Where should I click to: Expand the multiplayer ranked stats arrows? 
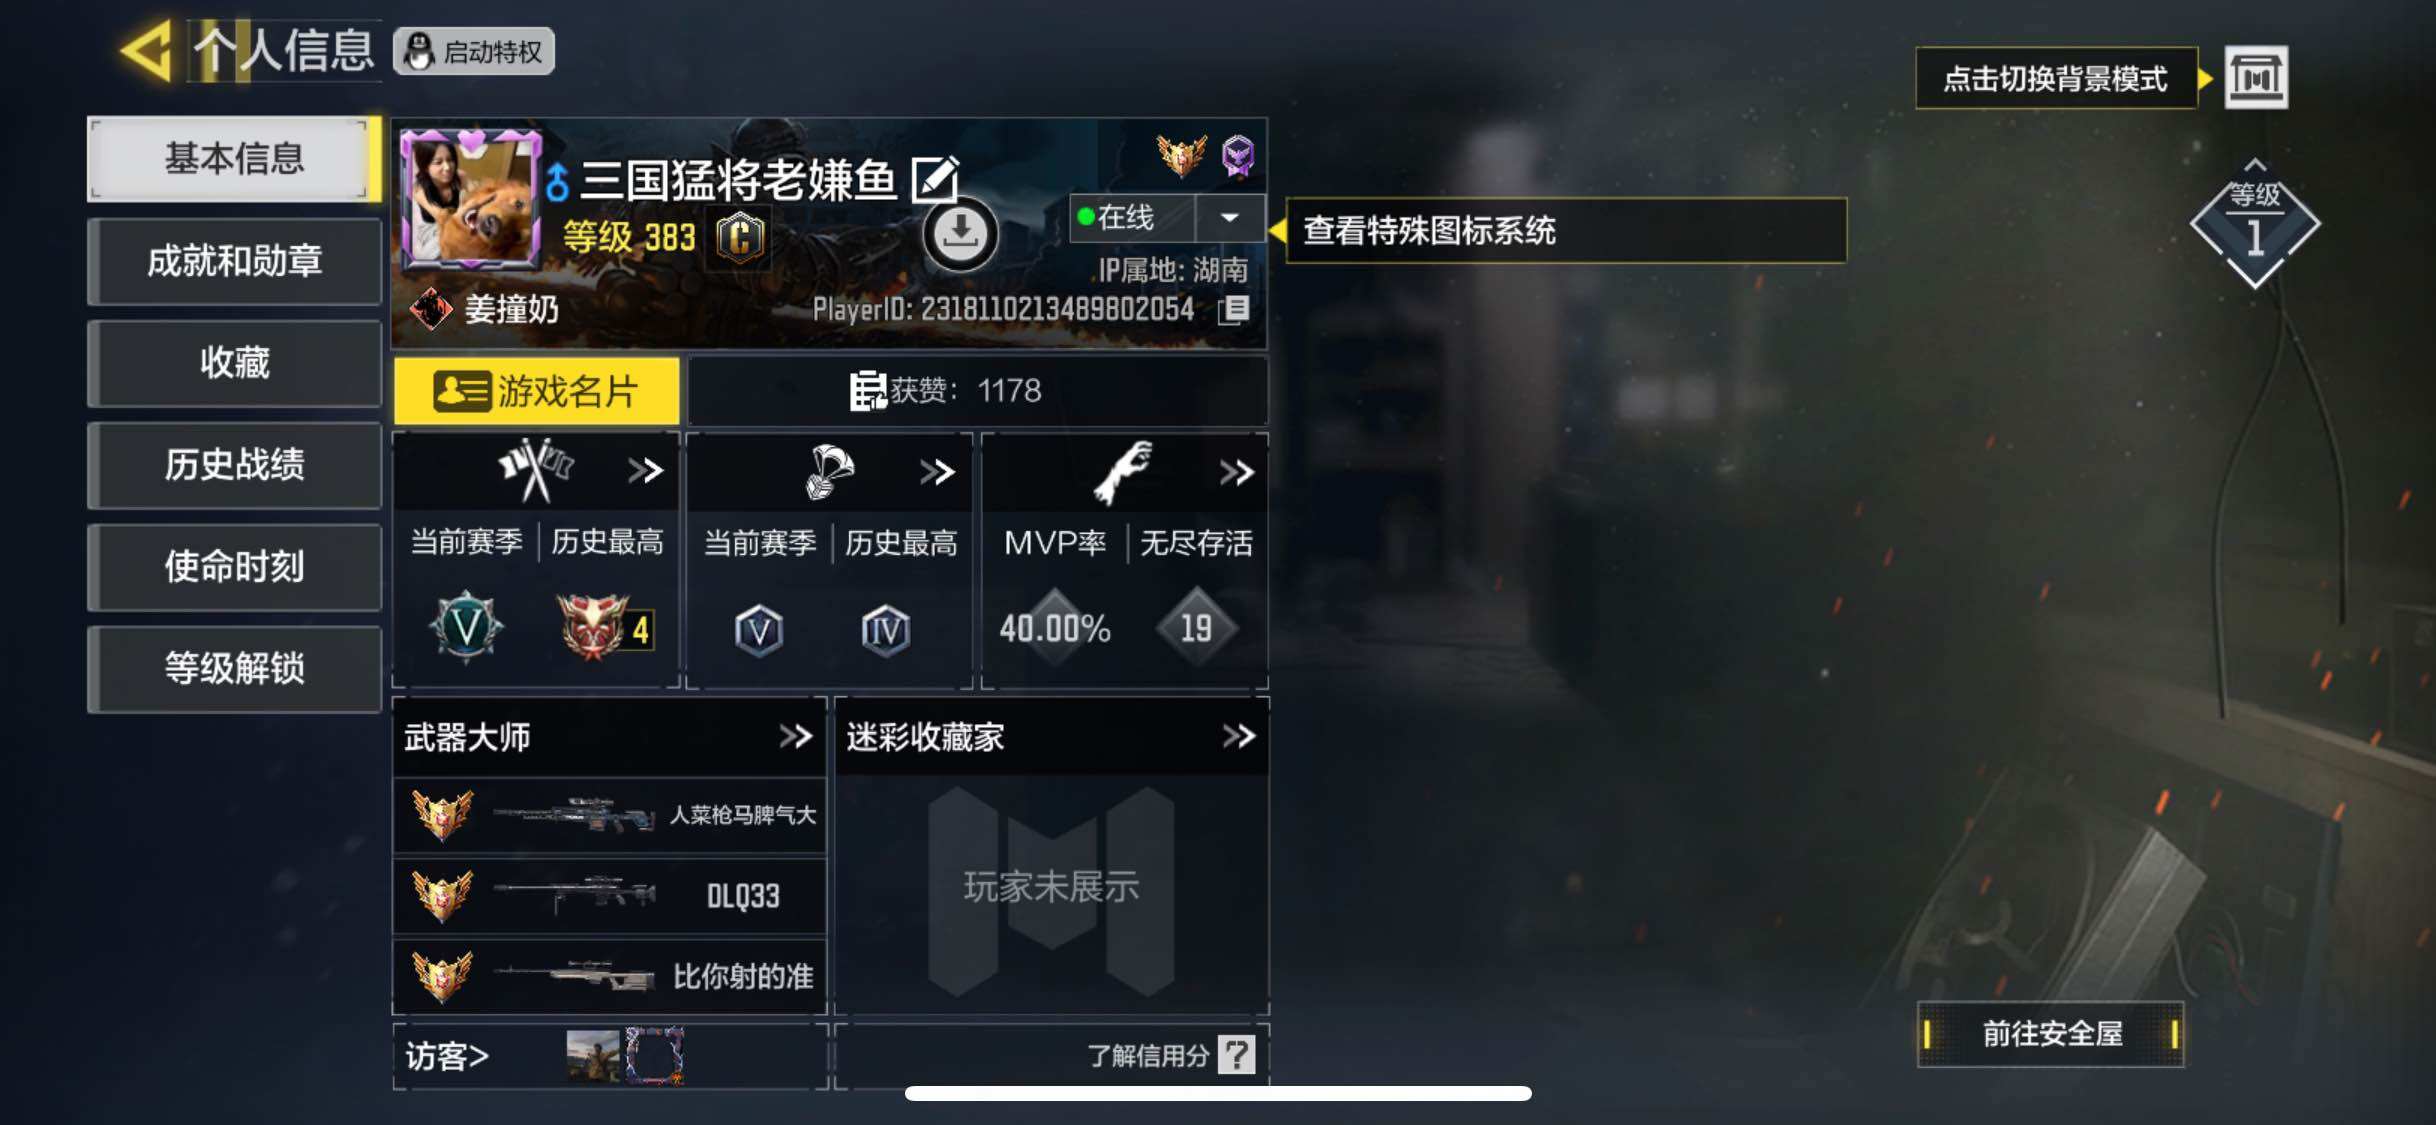coord(645,470)
